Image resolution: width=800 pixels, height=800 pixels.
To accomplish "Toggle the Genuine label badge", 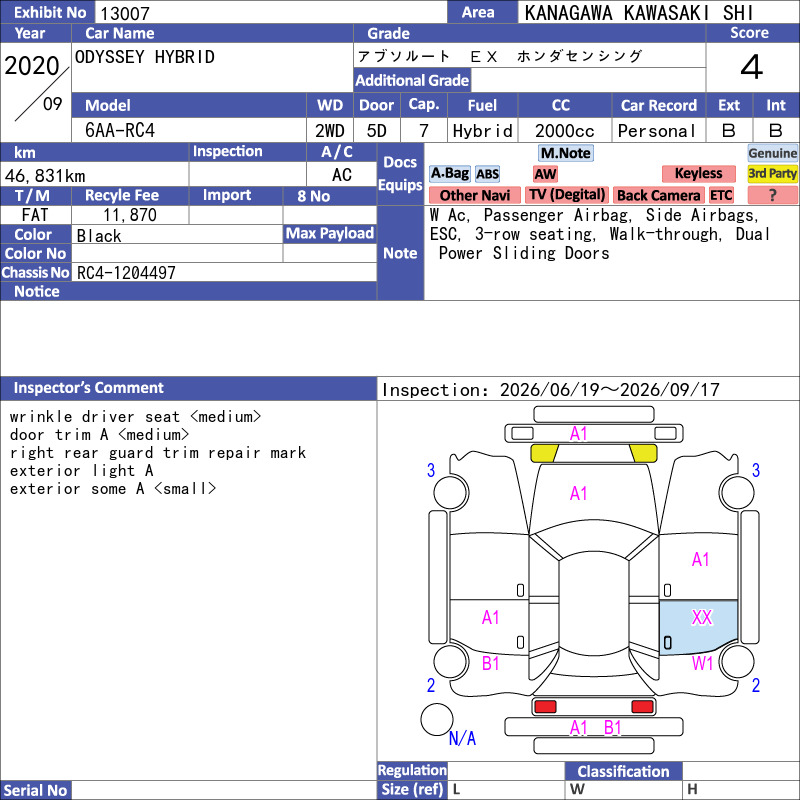I will tap(772, 153).
